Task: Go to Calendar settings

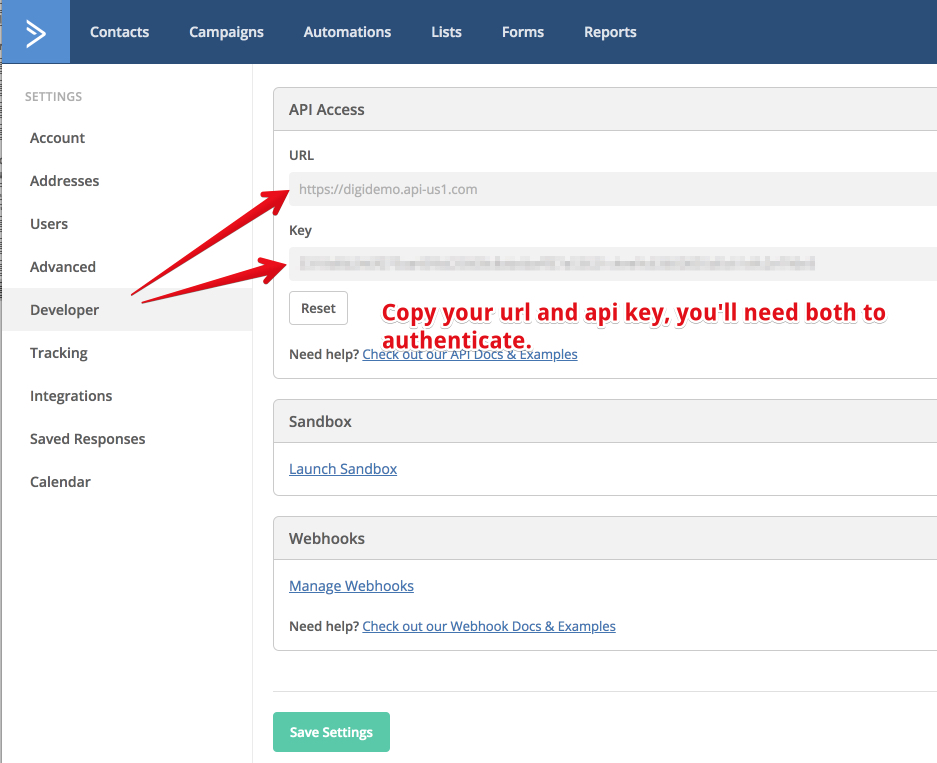Action: 60,481
